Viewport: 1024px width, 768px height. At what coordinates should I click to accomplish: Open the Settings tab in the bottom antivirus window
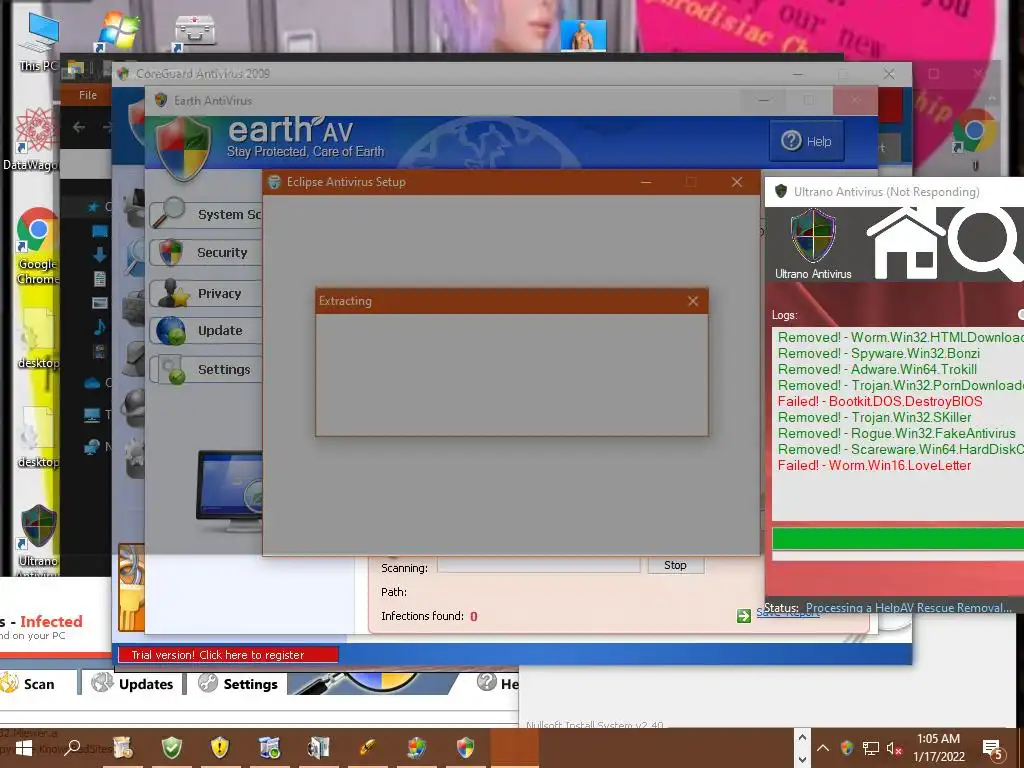[x=238, y=684]
